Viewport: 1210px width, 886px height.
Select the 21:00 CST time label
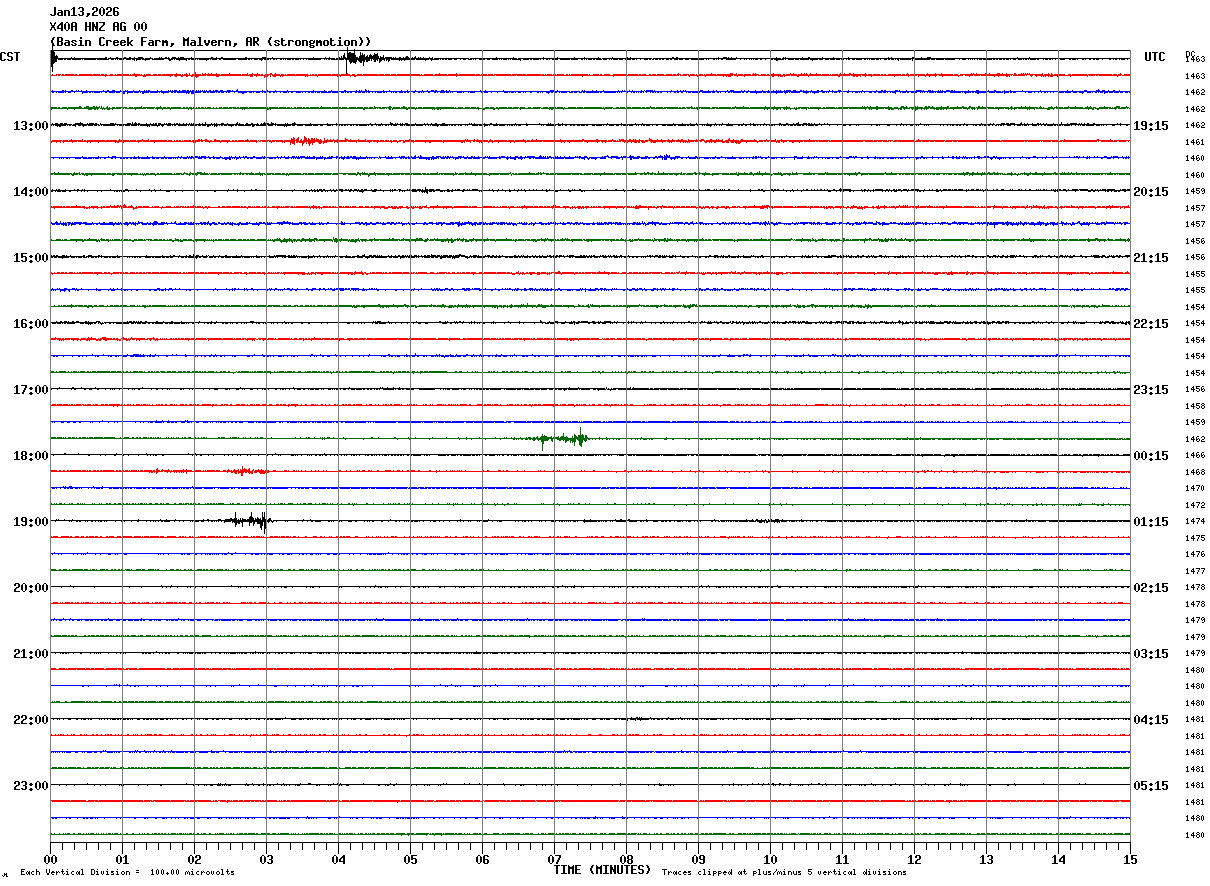pyautogui.click(x=30, y=654)
